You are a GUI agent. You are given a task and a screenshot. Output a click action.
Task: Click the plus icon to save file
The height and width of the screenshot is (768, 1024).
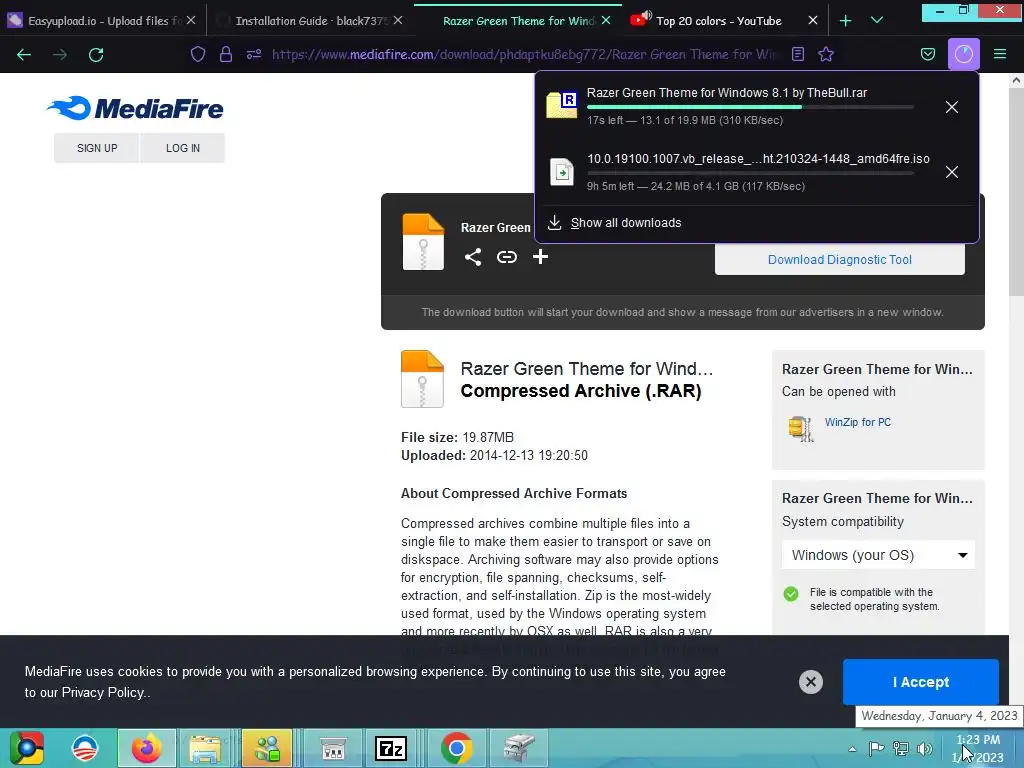tap(540, 257)
